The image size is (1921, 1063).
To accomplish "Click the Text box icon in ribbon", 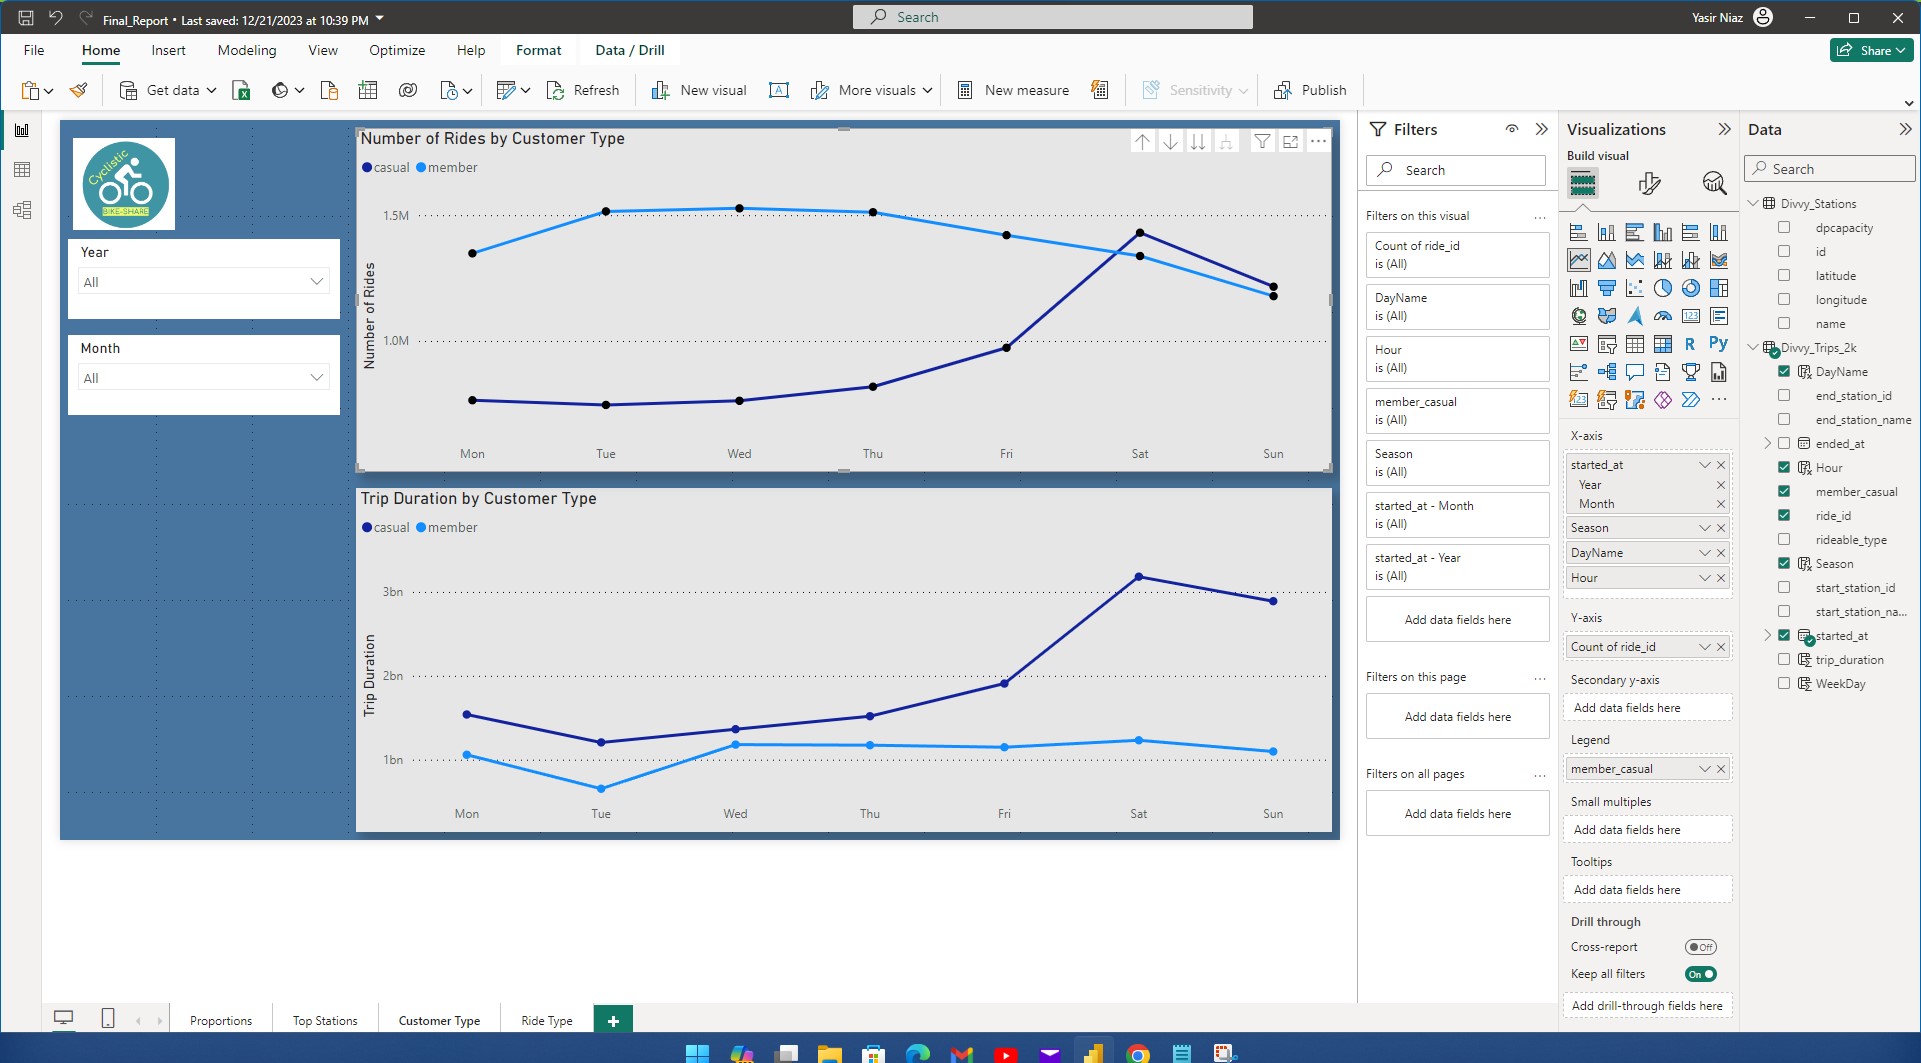I will 779,90.
